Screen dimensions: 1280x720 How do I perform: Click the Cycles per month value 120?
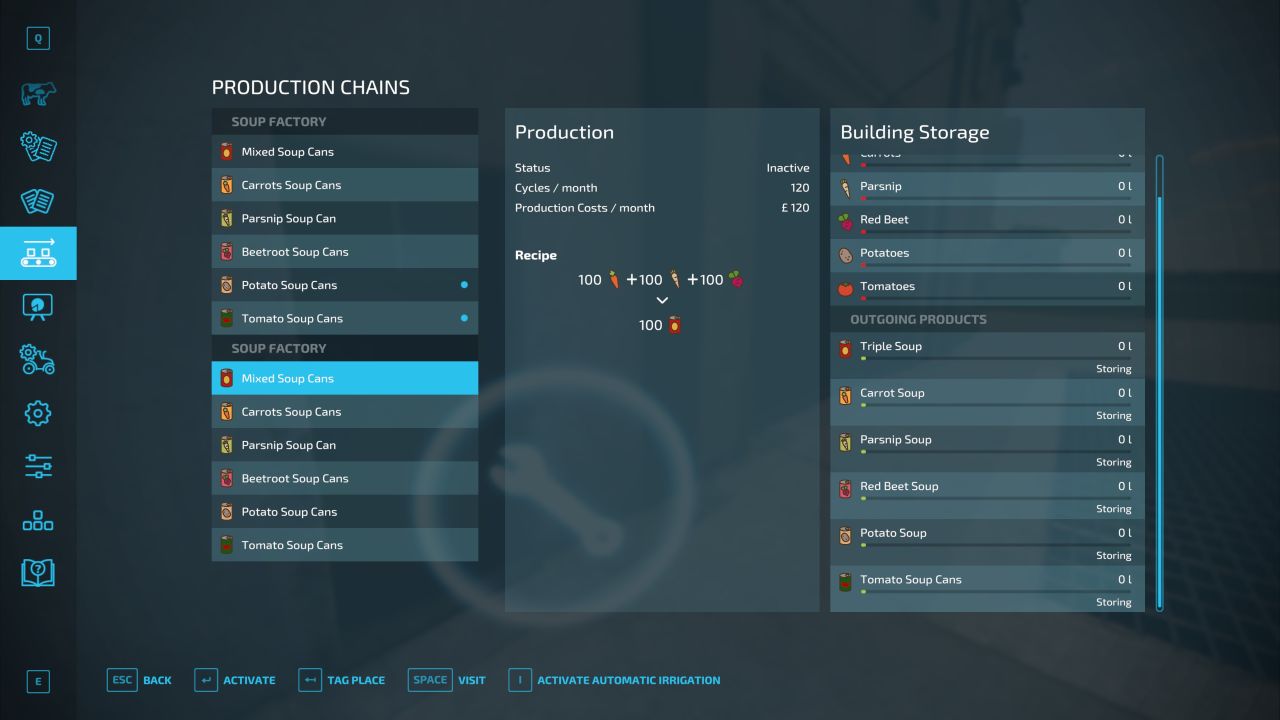coord(800,188)
